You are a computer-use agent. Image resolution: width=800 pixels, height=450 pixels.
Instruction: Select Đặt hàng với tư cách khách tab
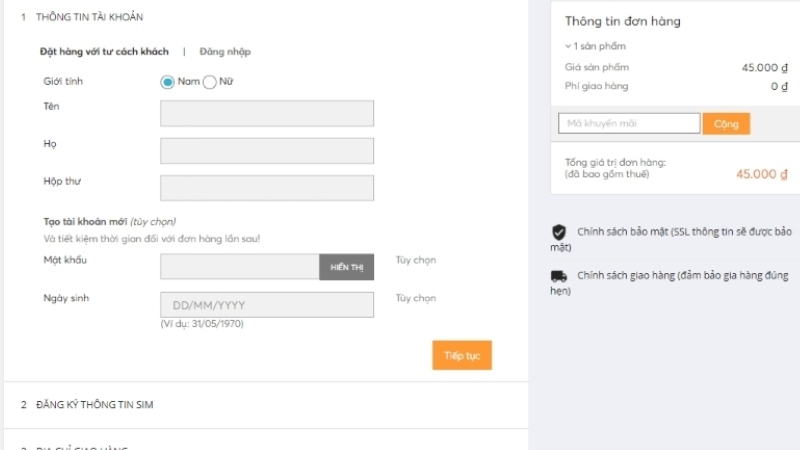104,51
